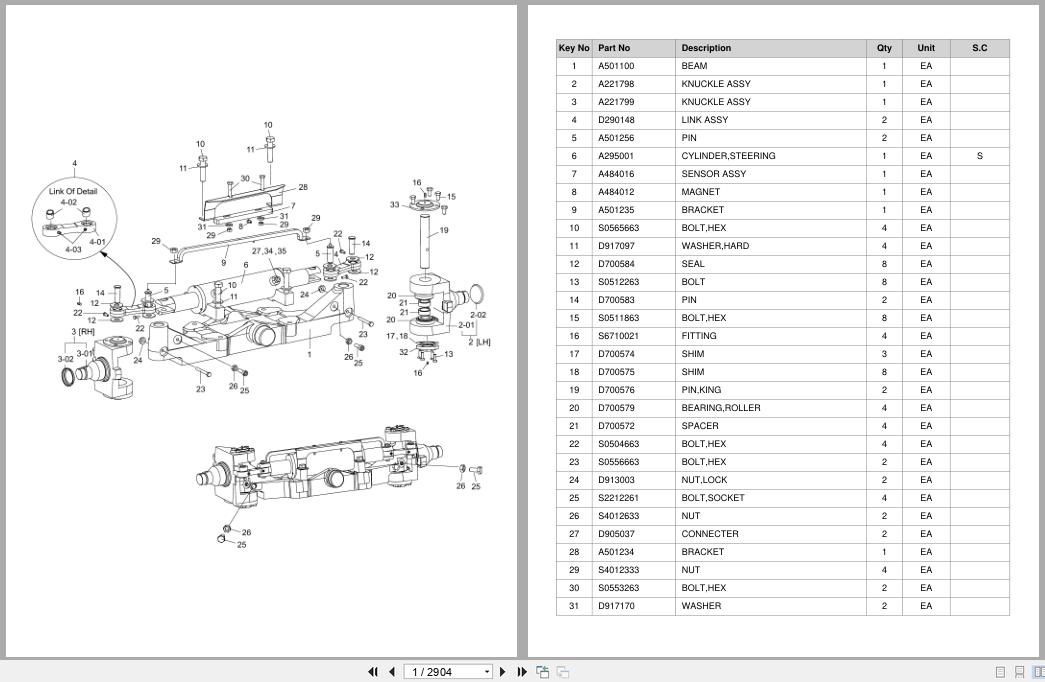Go to the next page
The width and height of the screenshot is (1045, 682).
[x=503, y=672]
